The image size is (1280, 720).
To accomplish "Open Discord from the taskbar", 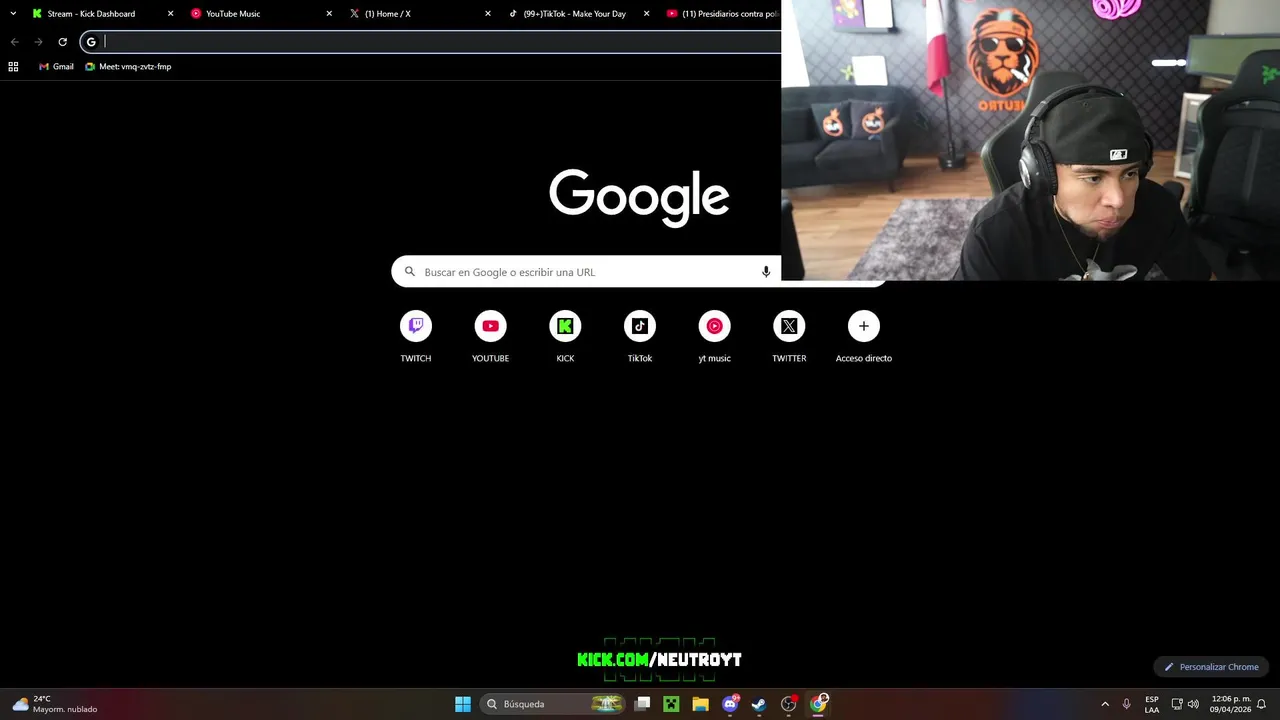I will pos(730,704).
